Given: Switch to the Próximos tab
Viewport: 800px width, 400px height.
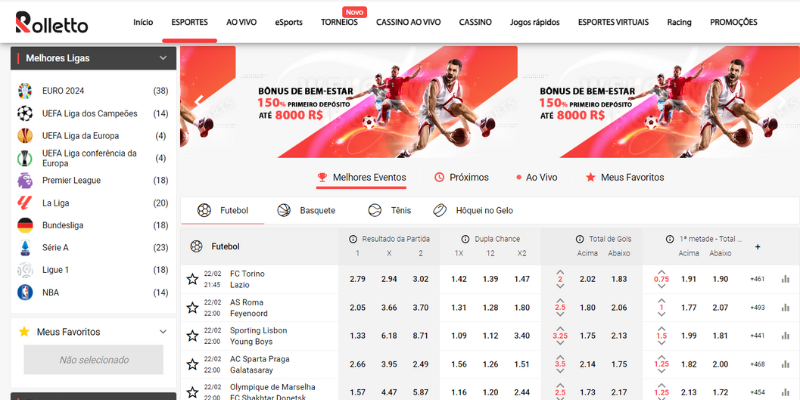Looking at the screenshot, I should point(462,177).
